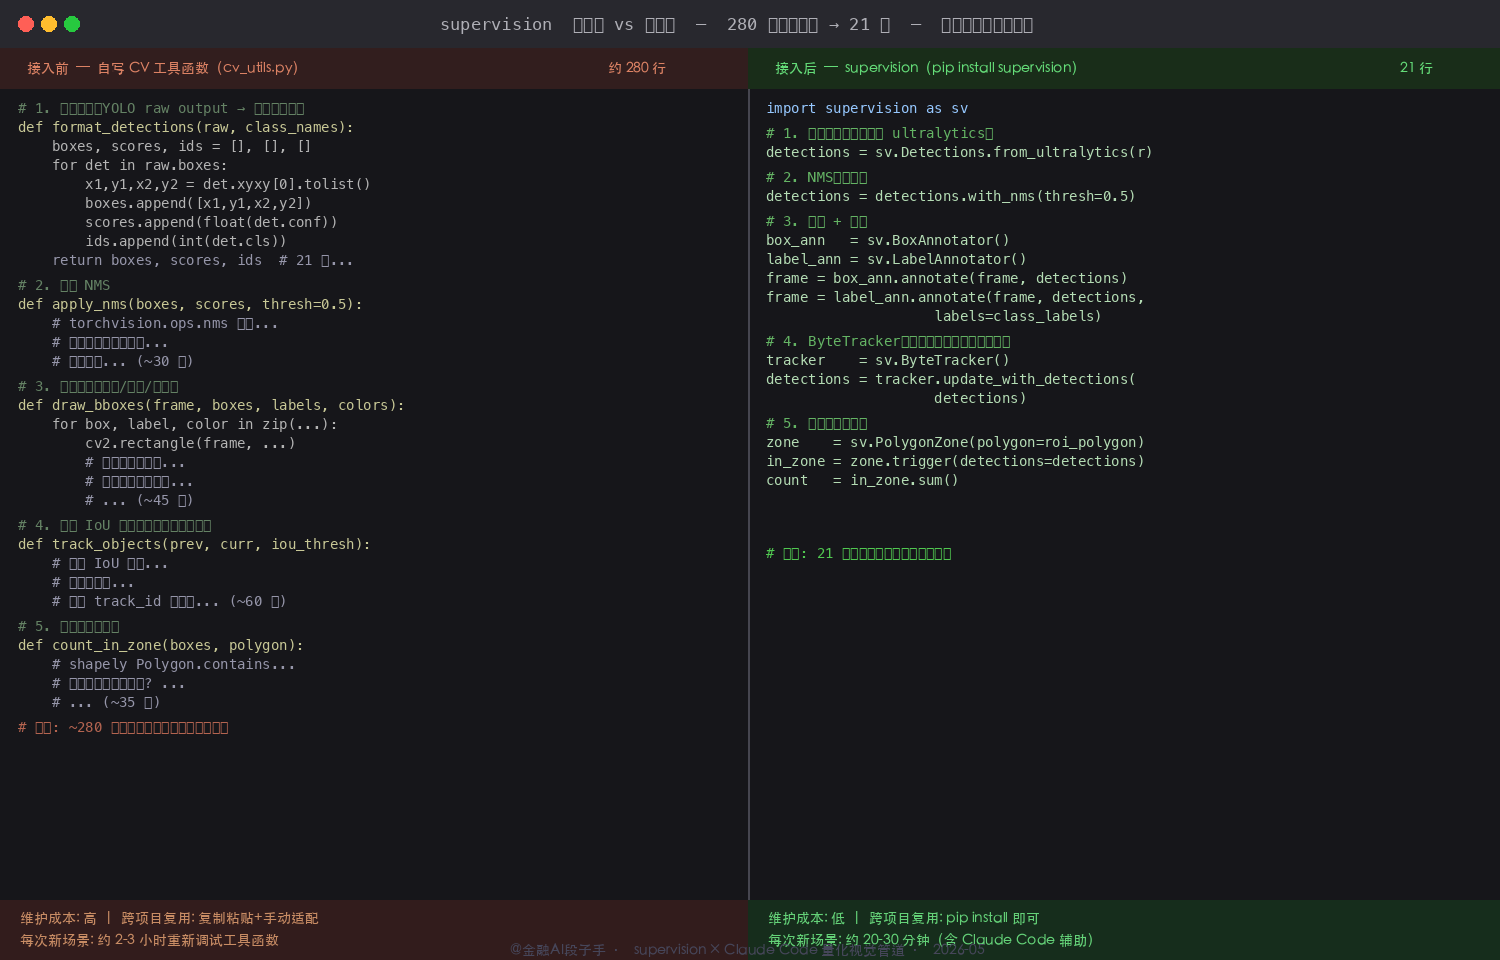
Task: Select the 'def count_in_zone(boxes, polygon):' line
Action: tap(161, 645)
